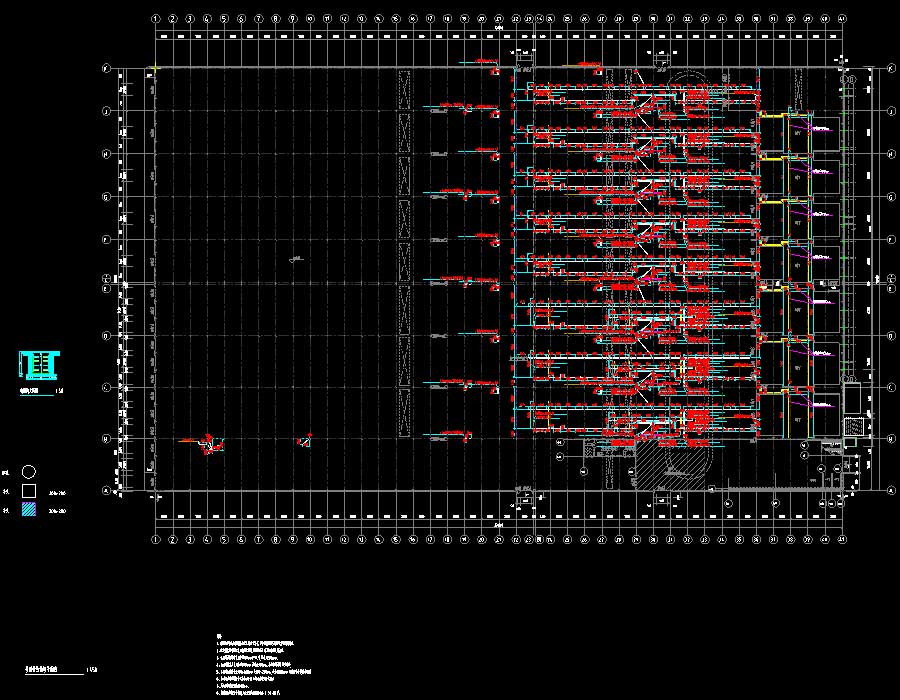
Task: Pick the circle symbol in the legend
Action: pyautogui.click(x=29, y=472)
